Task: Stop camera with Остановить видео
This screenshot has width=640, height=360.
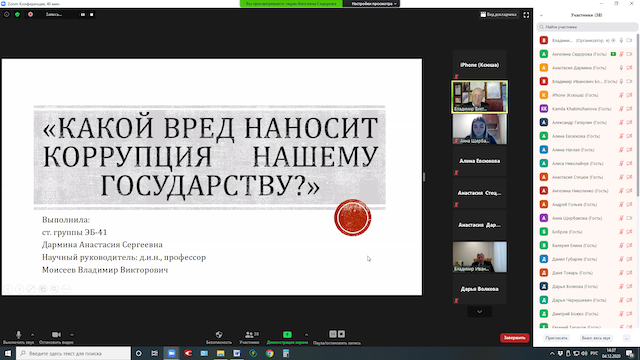Action: click(x=56, y=337)
